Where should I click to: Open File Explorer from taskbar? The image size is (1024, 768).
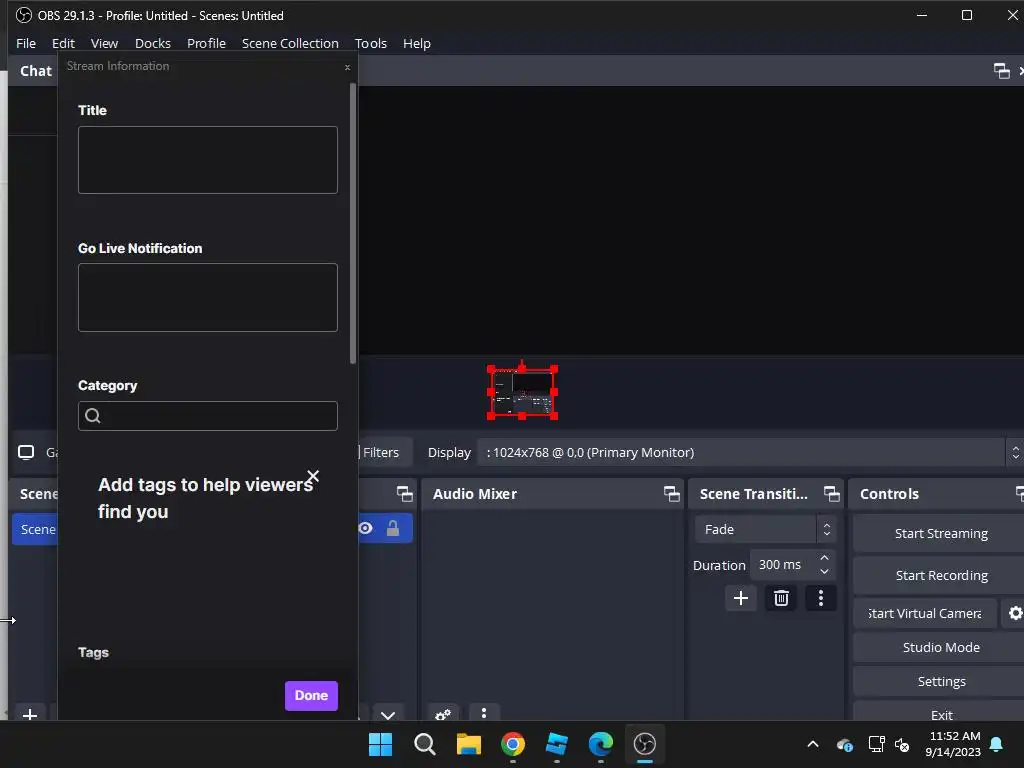click(468, 744)
